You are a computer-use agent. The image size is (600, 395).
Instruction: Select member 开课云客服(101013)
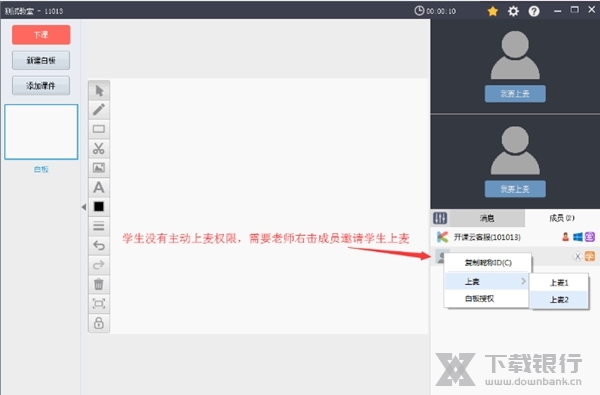515,237
